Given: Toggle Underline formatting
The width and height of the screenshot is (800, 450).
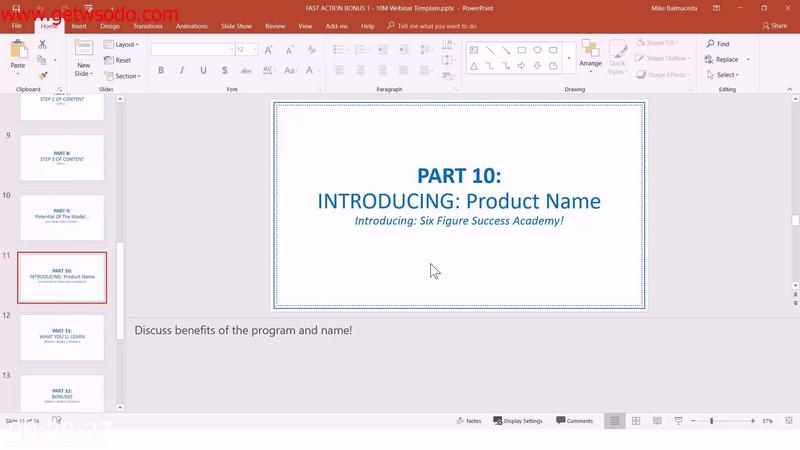Looking at the screenshot, I should 204,70.
